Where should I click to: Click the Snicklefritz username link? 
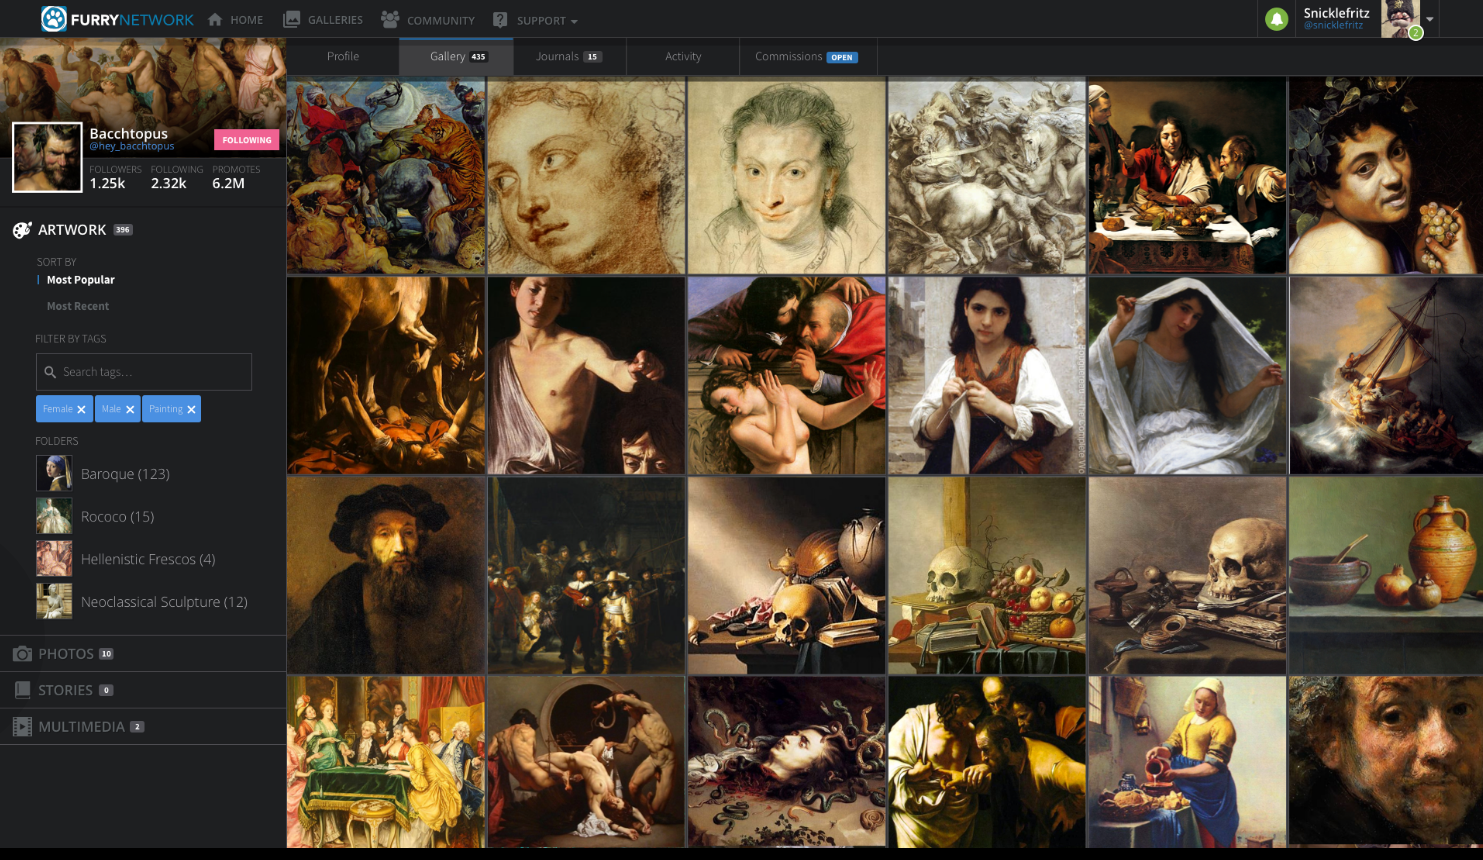point(1336,13)
